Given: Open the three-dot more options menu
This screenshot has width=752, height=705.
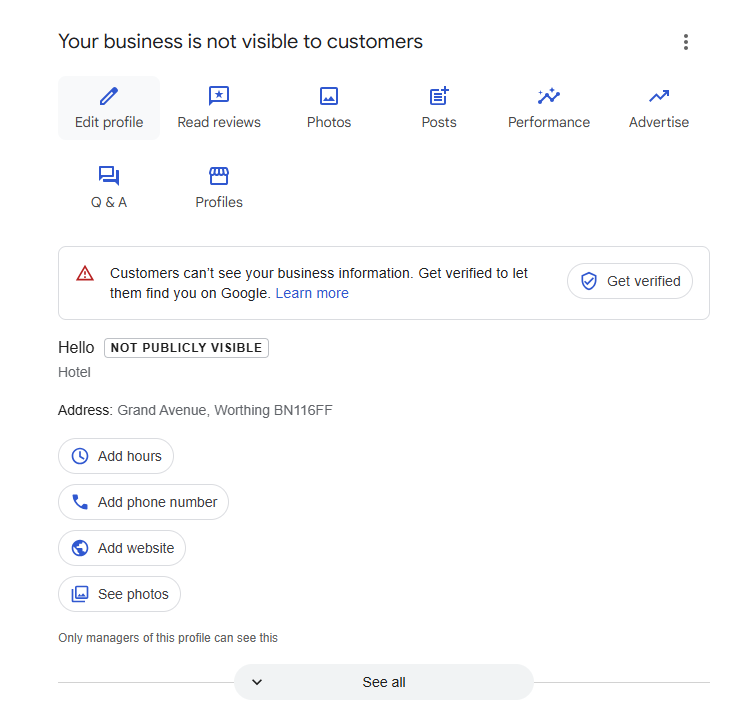Looking at the screenshot, I should tap(686, 42).
